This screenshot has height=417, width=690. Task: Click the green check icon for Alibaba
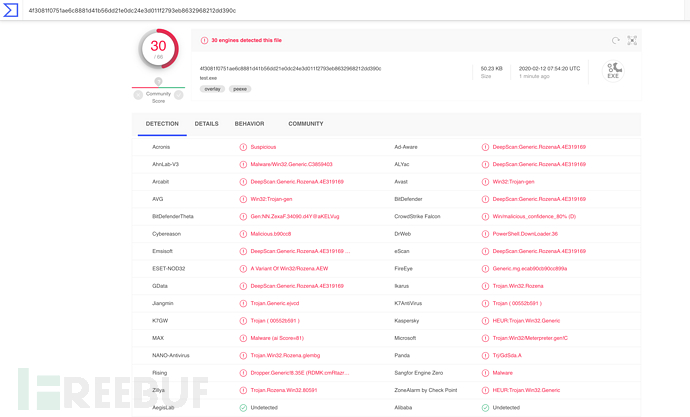click(x=485, y=408)
